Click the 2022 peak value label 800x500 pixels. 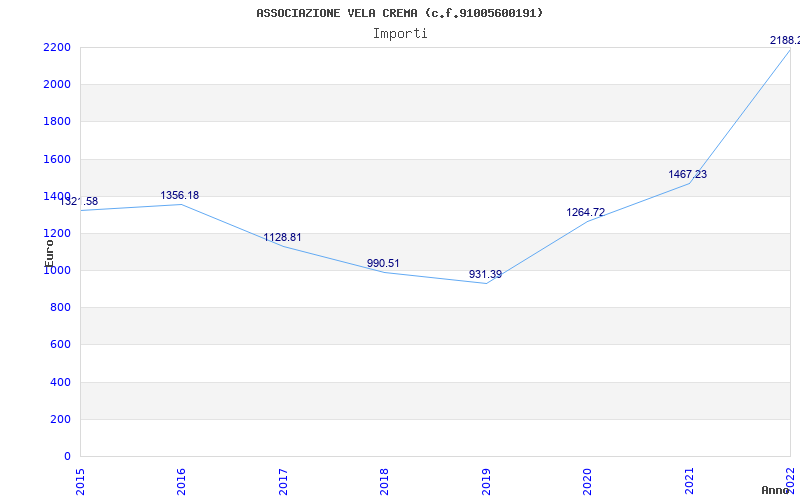tap(785, 40)
